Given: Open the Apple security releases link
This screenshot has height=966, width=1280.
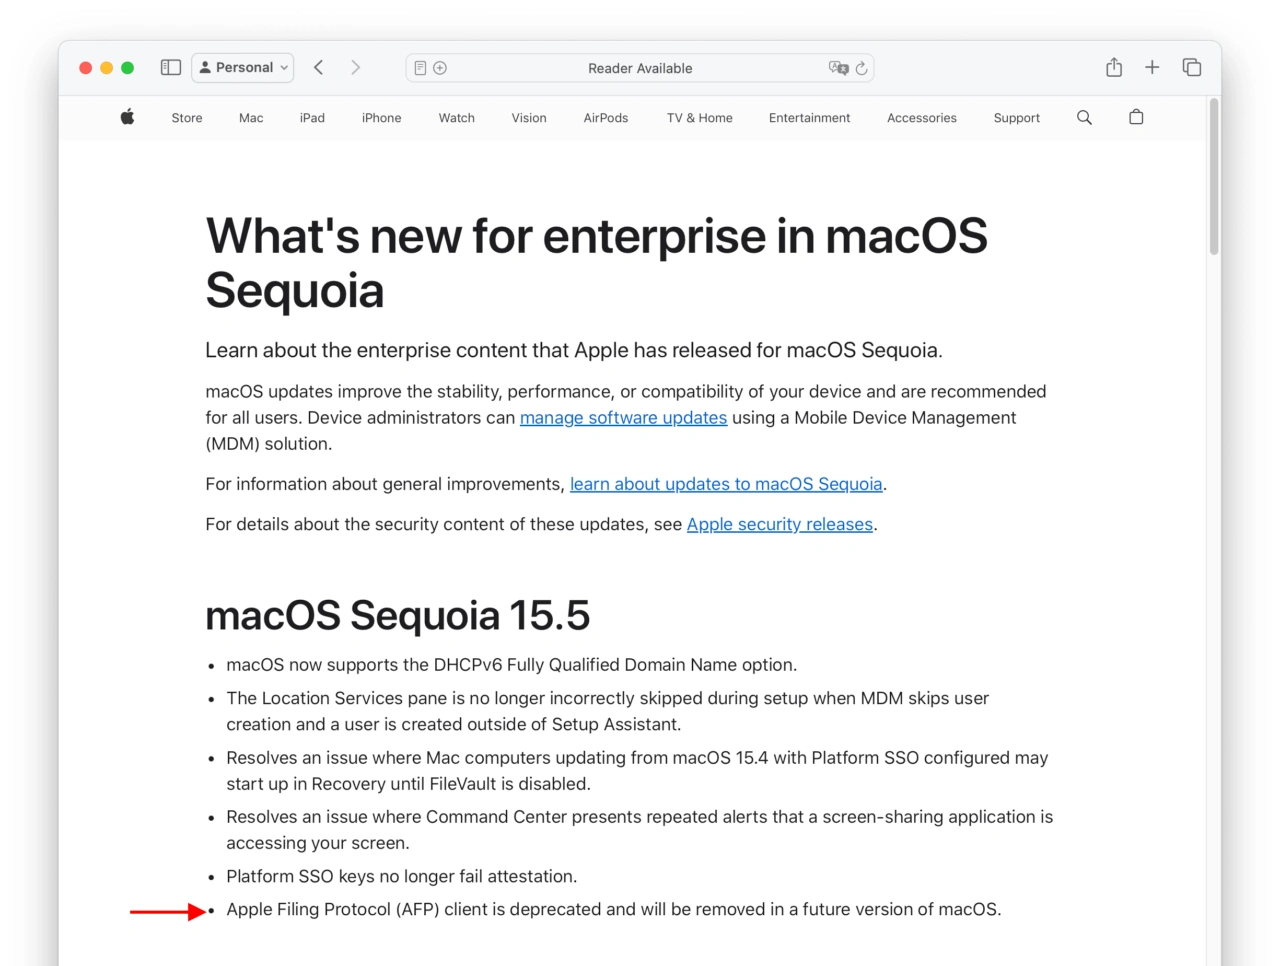Looking at the screenshot, I should 779,524.
